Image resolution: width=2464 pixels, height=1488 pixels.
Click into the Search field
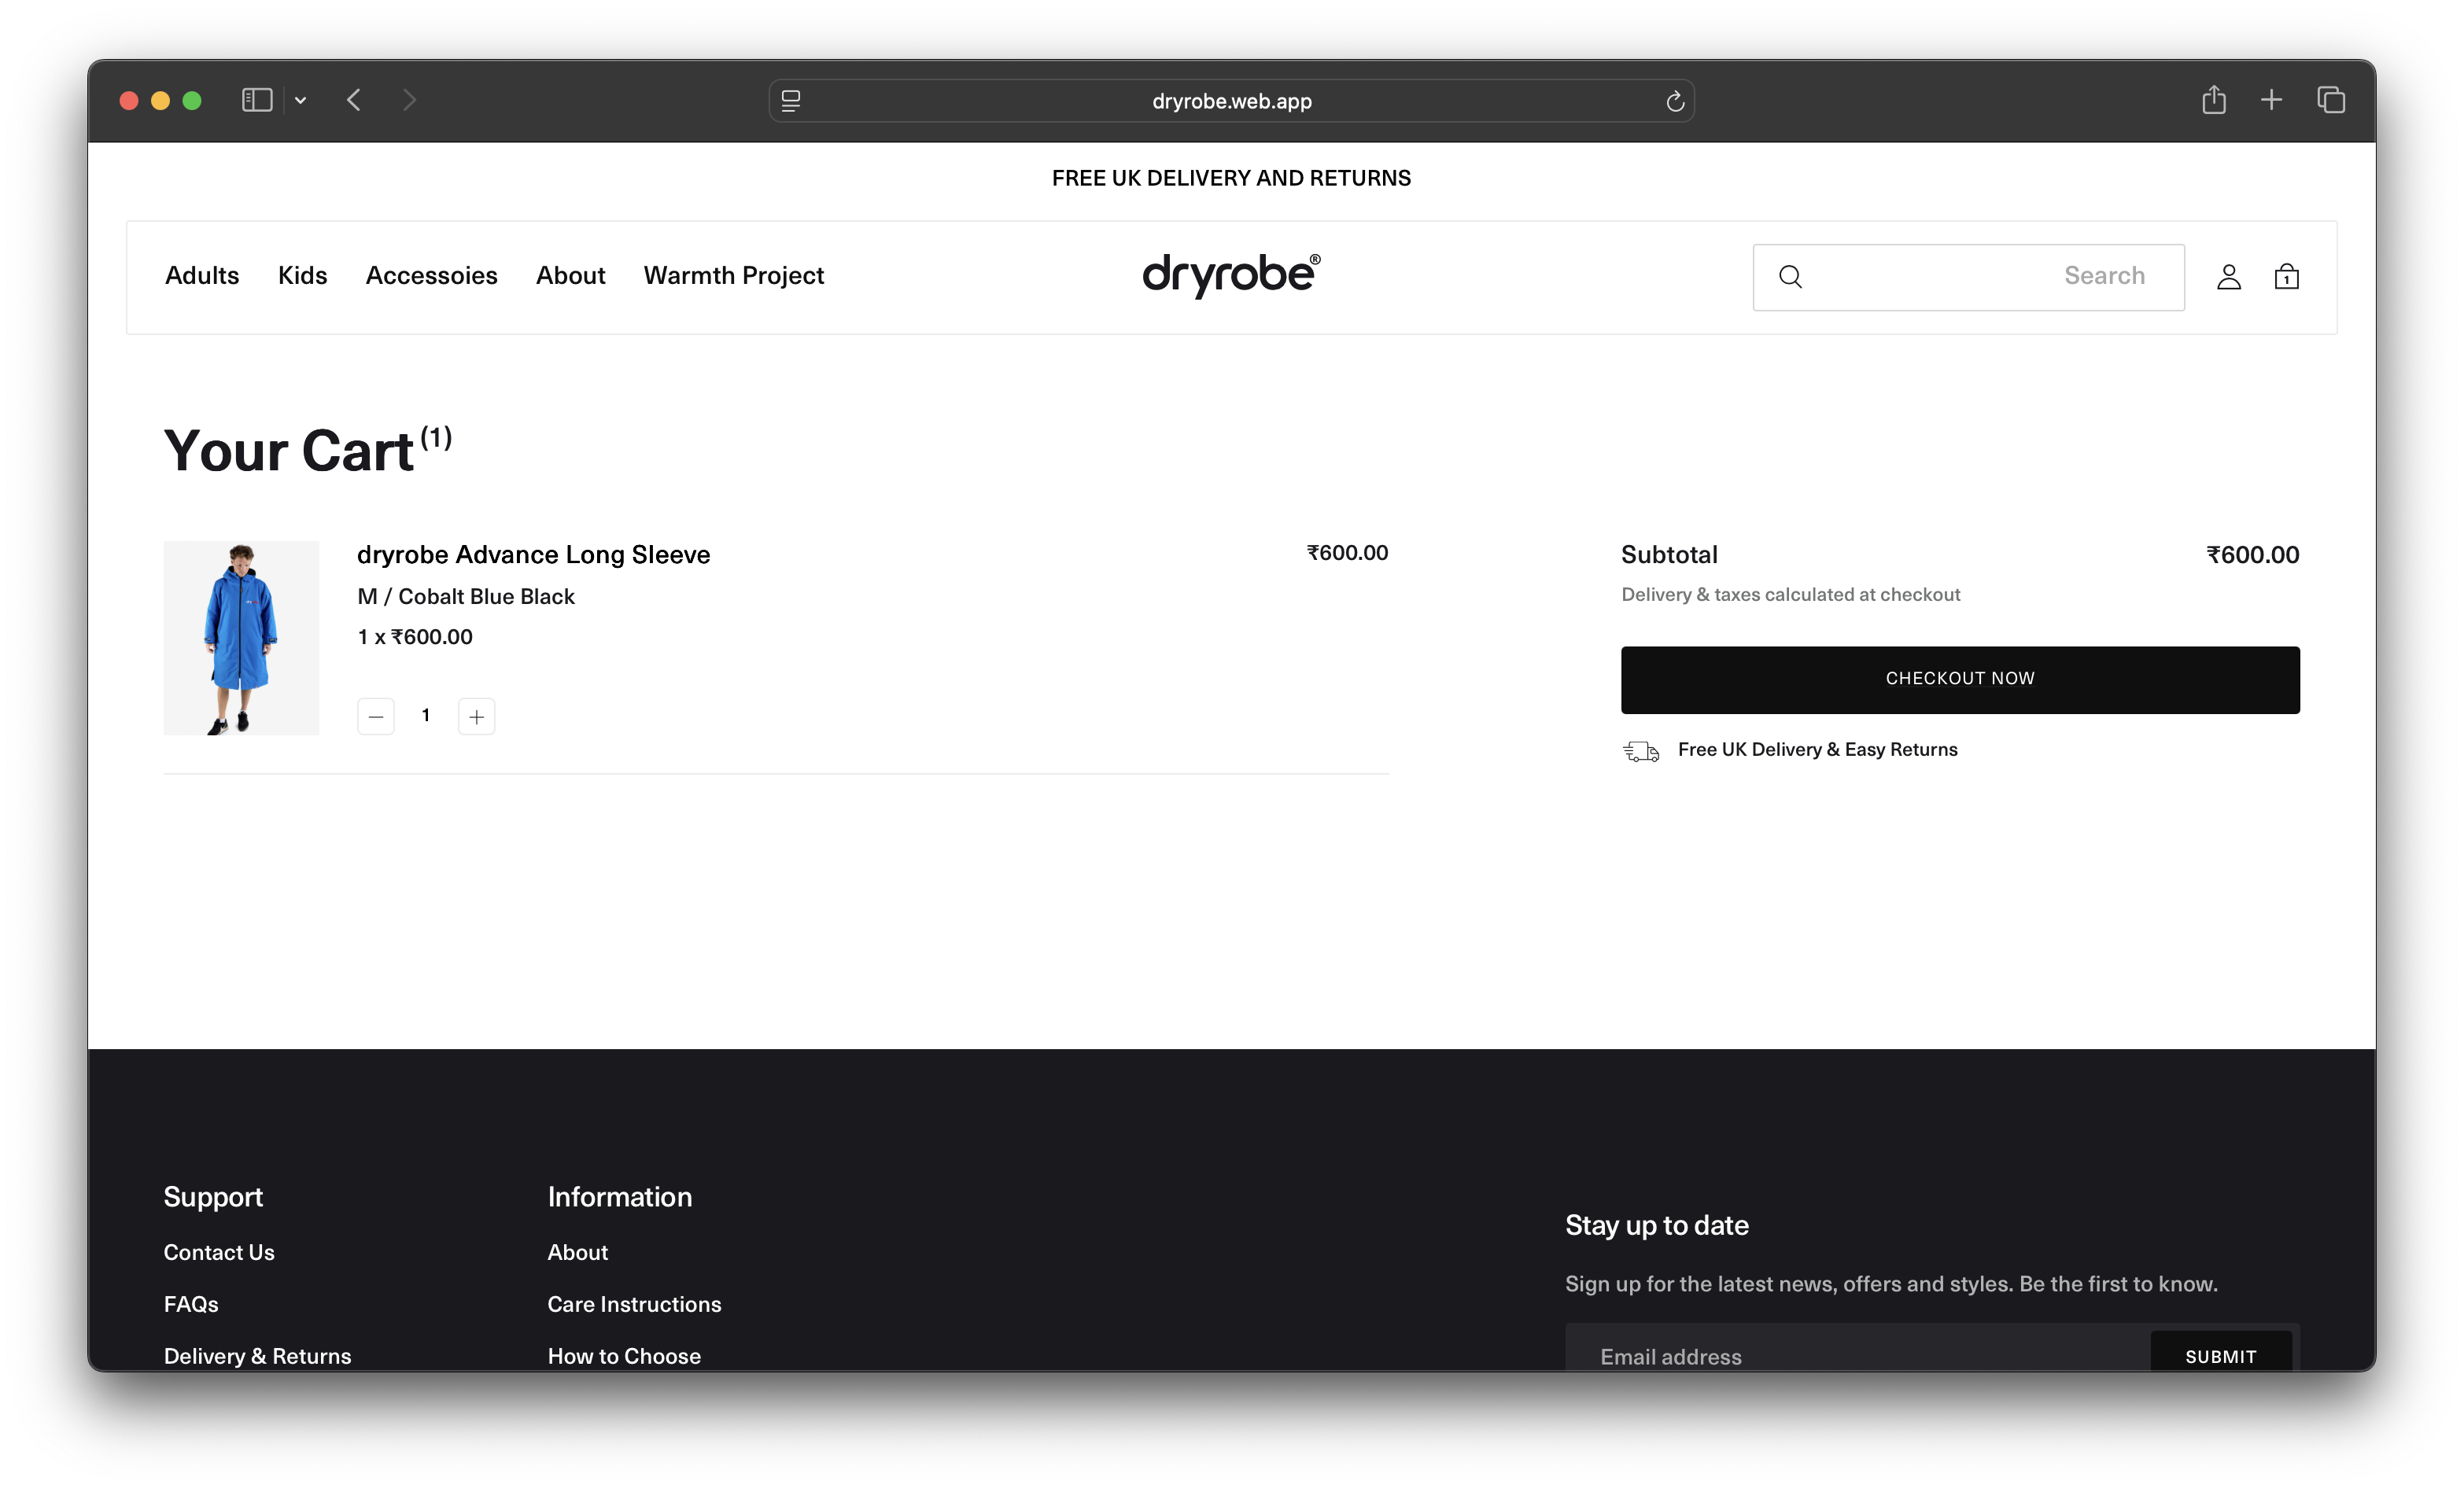coord(1968,277)
